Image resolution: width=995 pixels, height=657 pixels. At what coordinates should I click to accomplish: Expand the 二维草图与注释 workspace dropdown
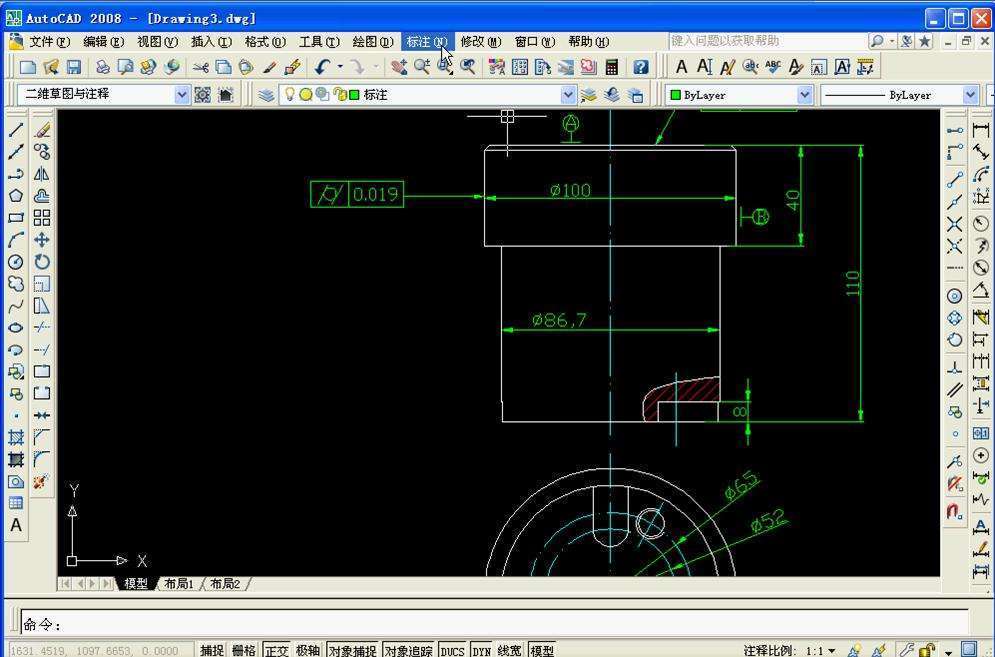[x=181, y=95]
